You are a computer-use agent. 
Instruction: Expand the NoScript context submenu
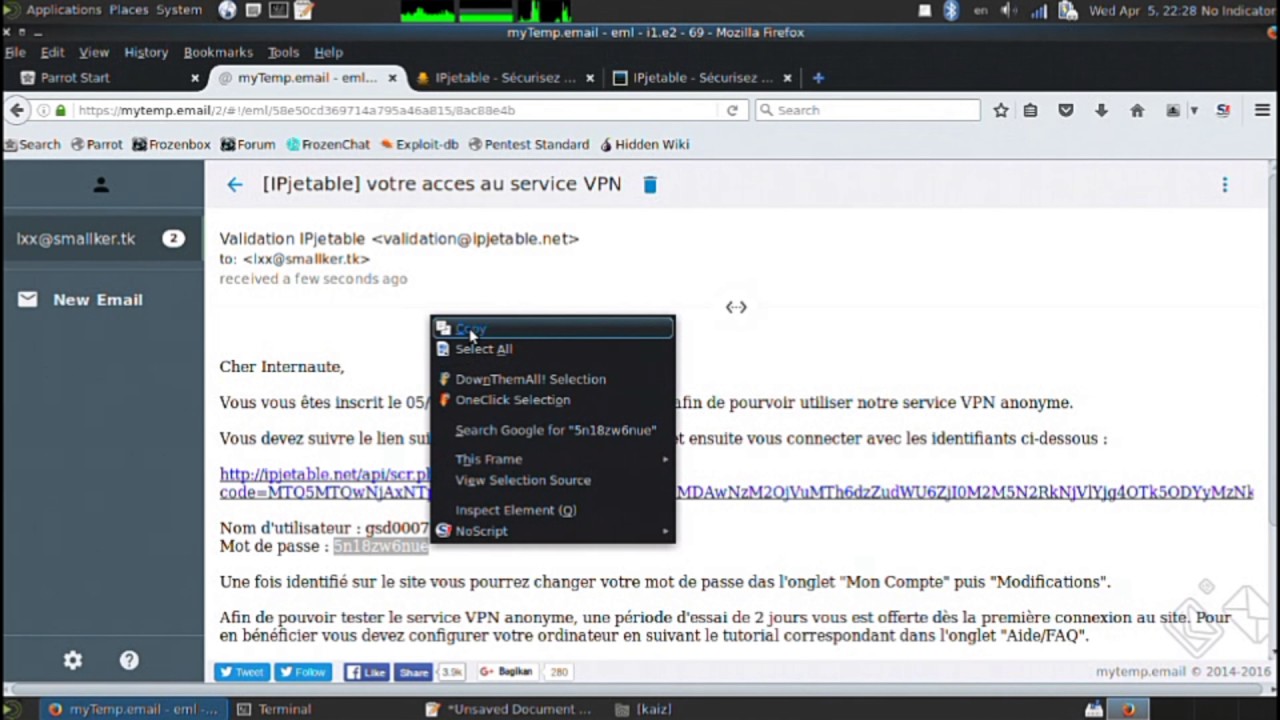point(552,531)
